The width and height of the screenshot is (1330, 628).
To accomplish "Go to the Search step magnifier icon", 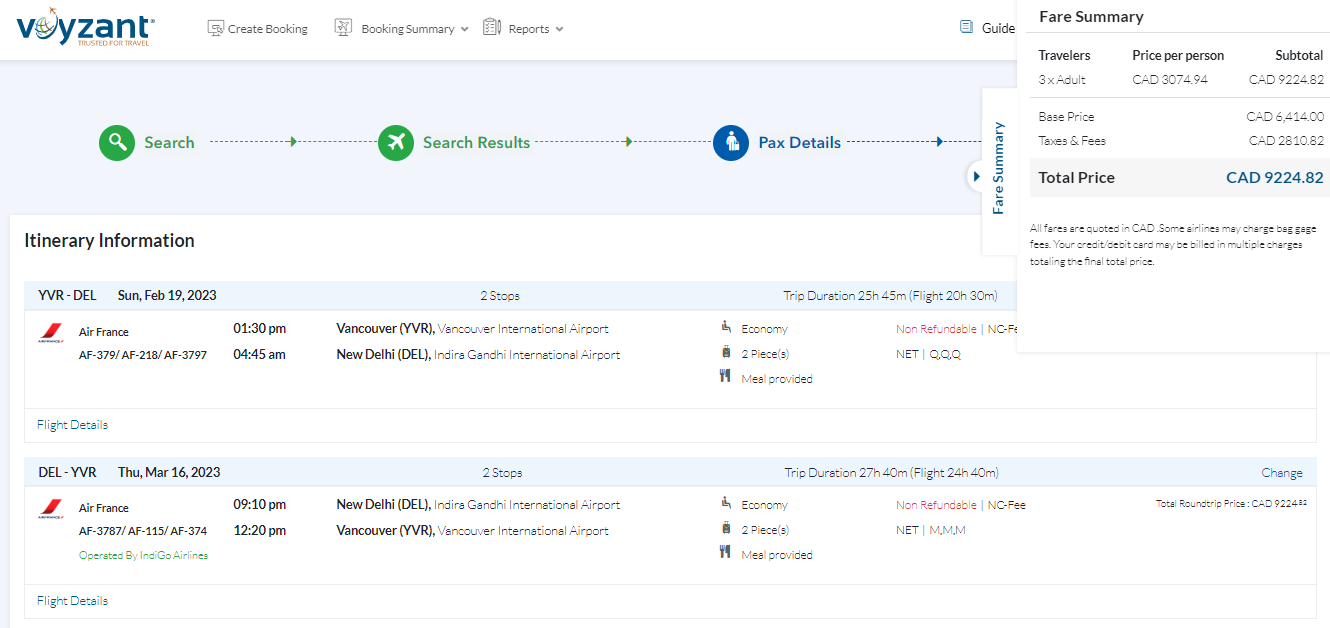I will 117,142.
